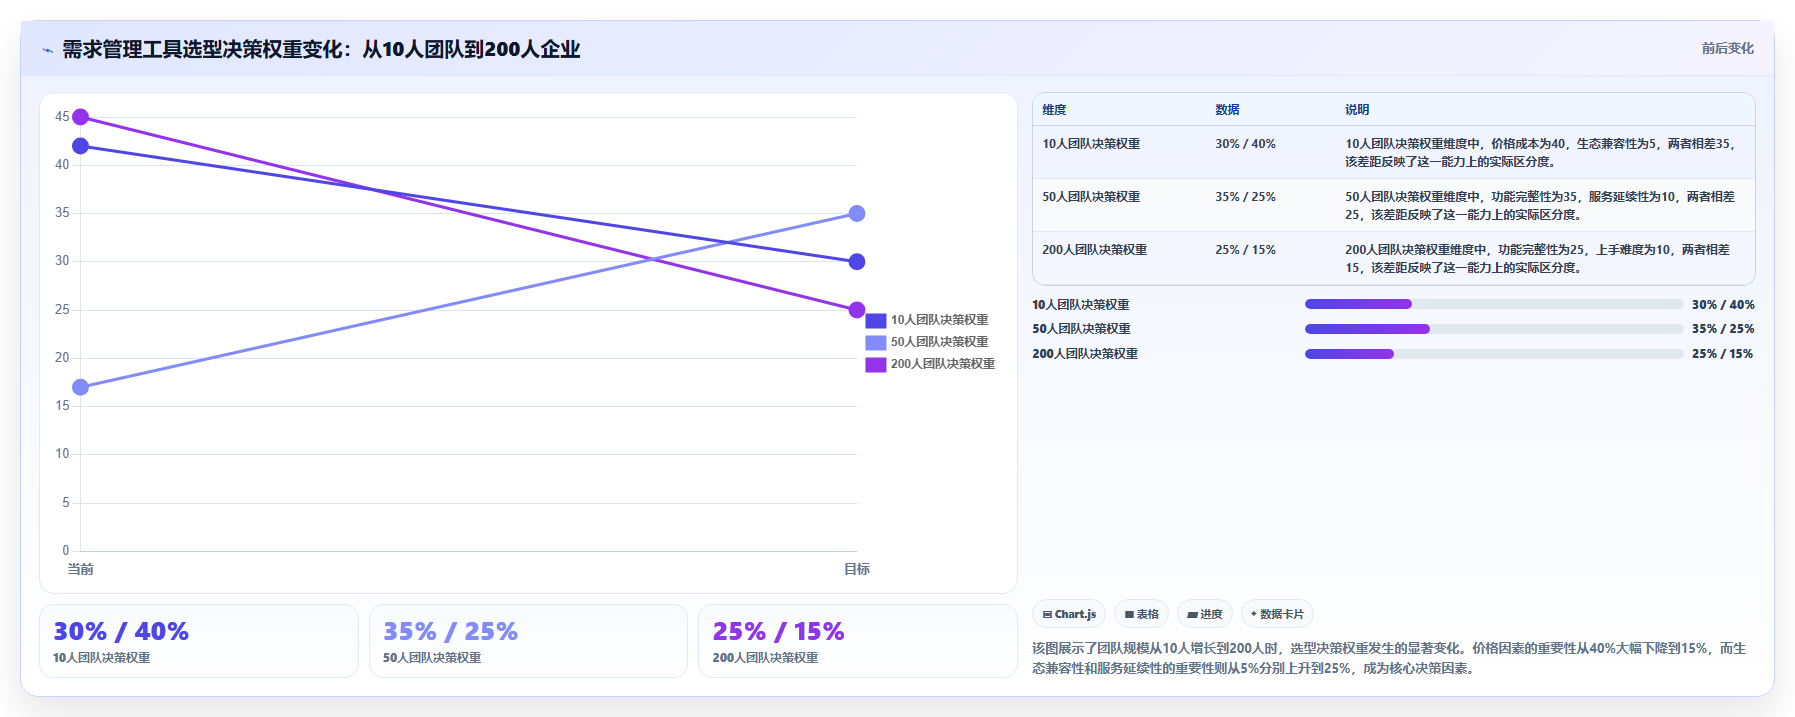Click the 200人团队决策权重 progress row label
Screen dimensions: 1795x717
pos(1085,354)
